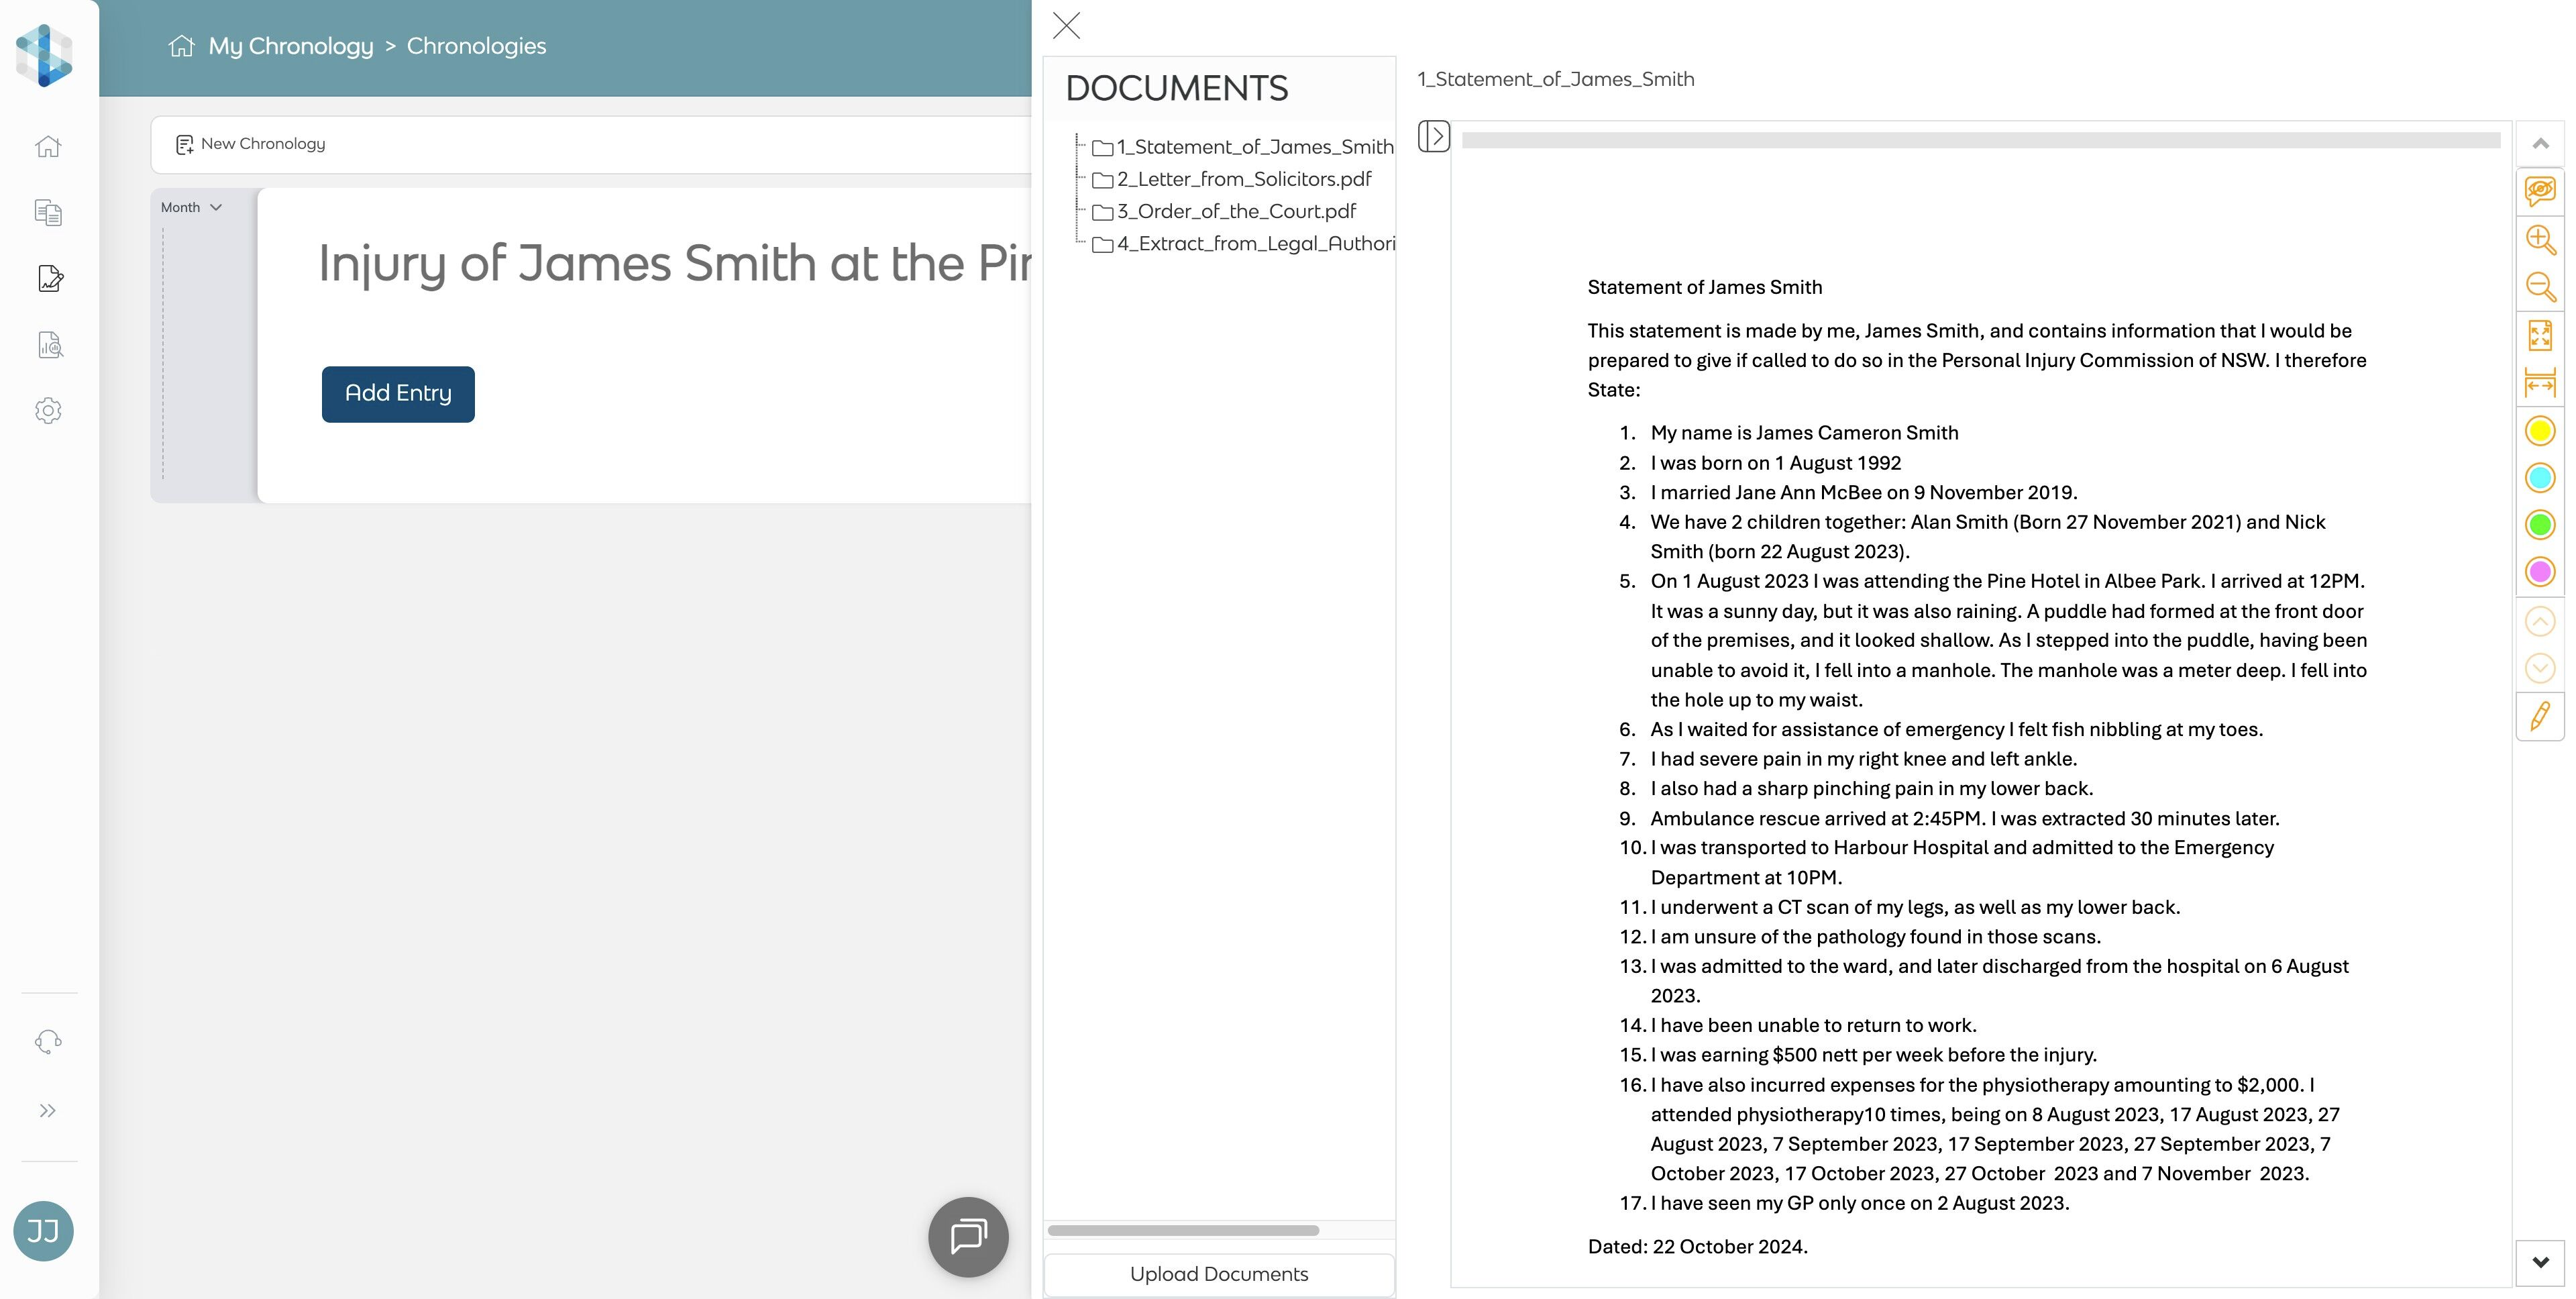Open the documents icon in left sidebar

48,212
